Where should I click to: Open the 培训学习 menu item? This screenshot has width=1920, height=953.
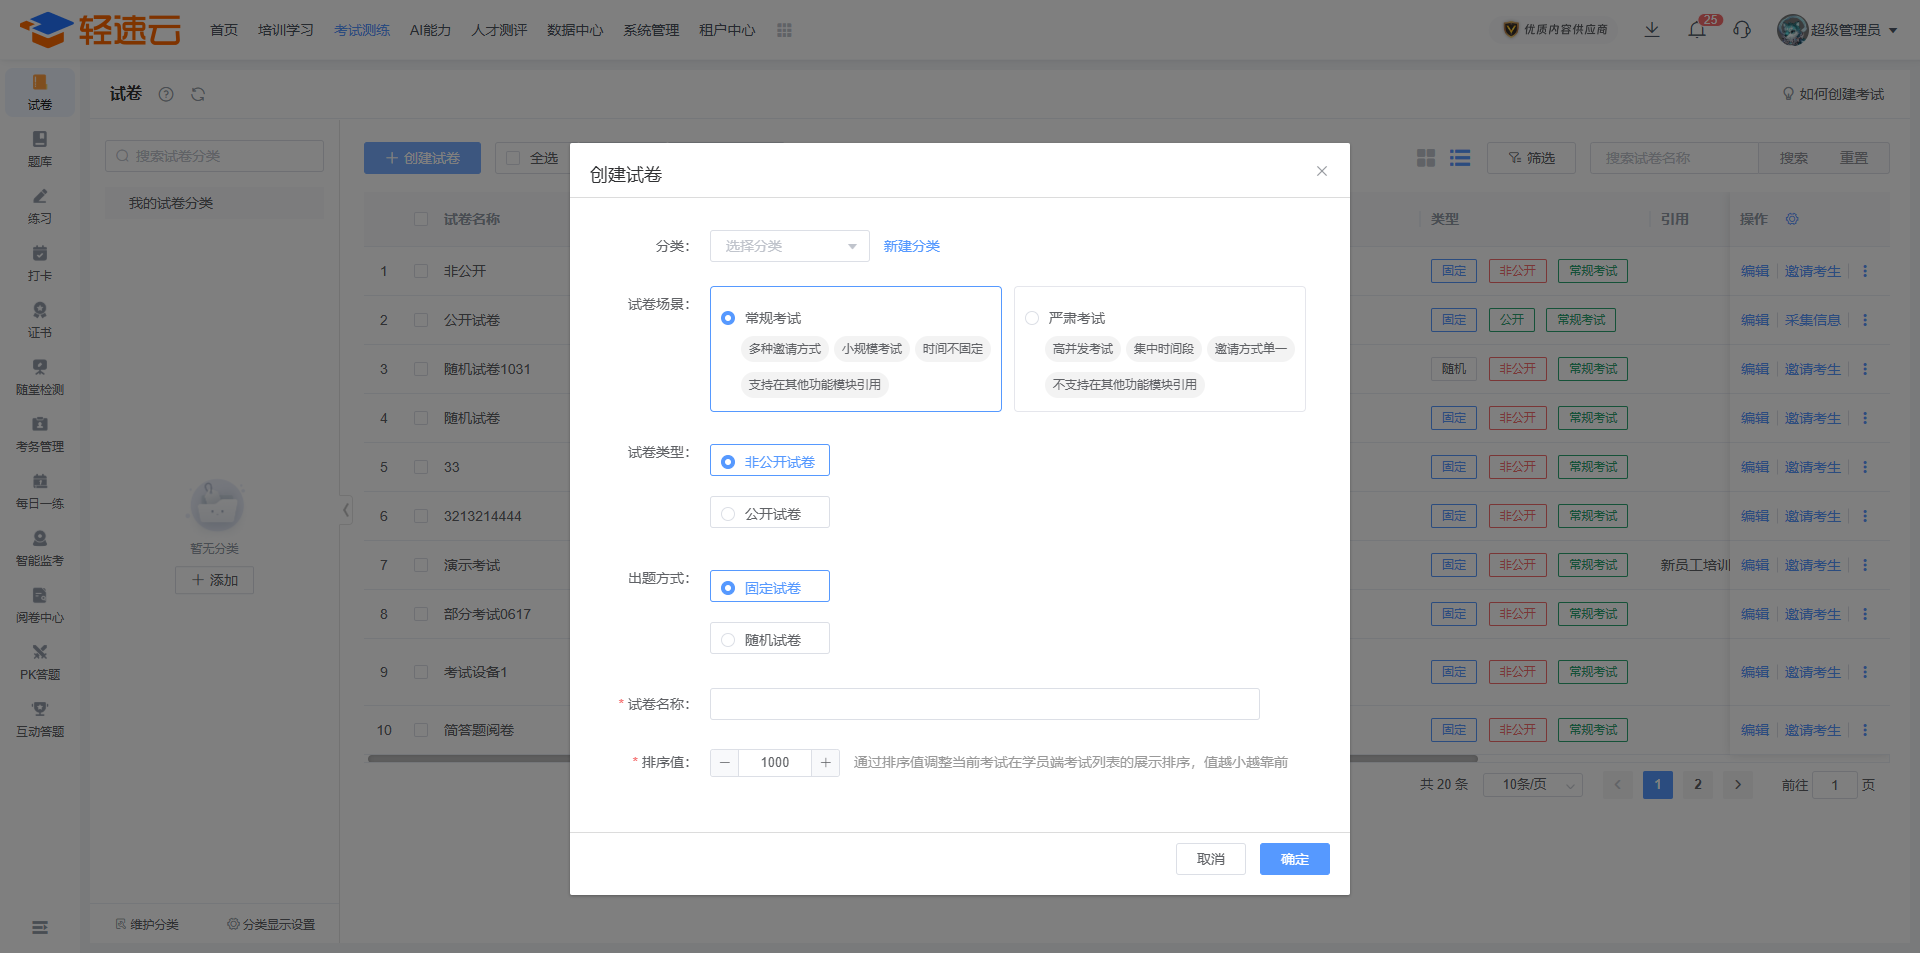[x=286, y=30]
